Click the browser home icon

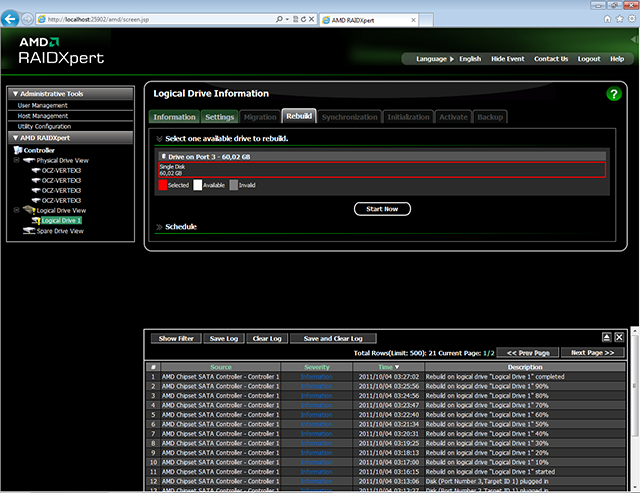(607, 19)
